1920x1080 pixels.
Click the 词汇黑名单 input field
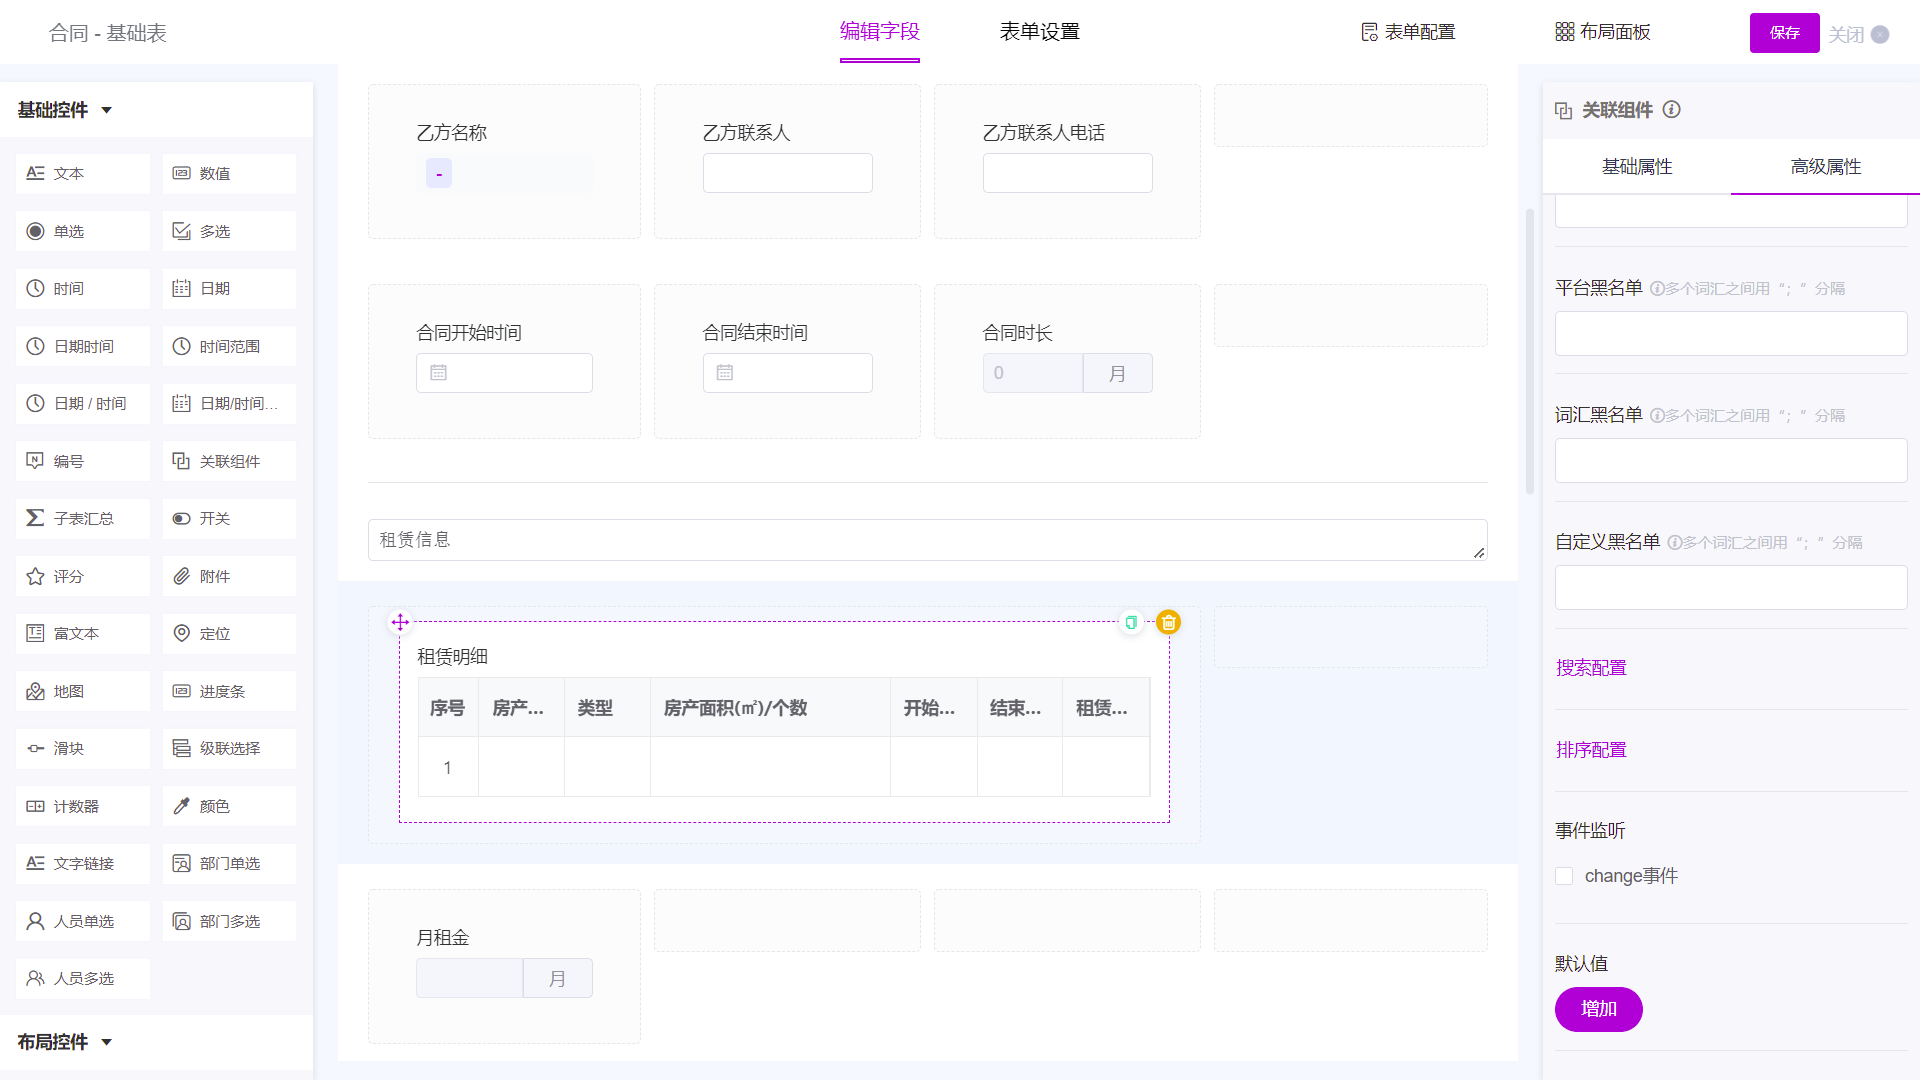(x=1731, y=461)
